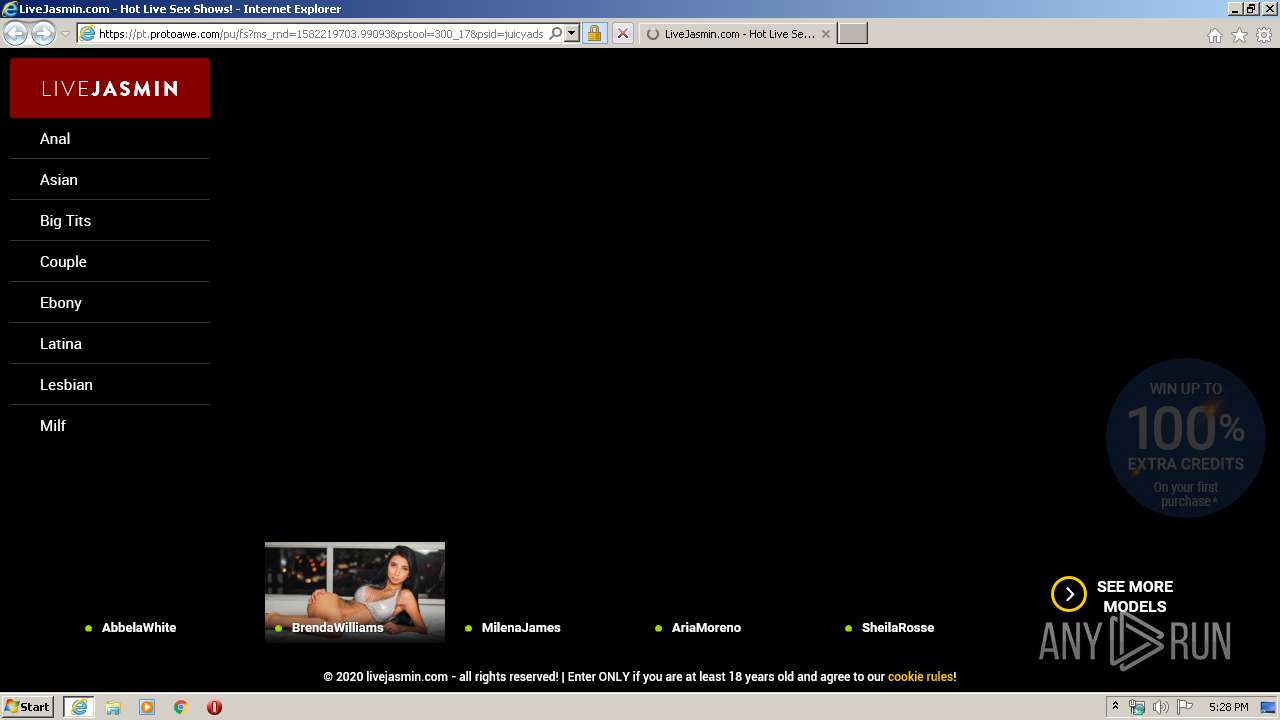Open the Windows Start menu
The height and width of the screenshot is (720, 1280).
click(28, 707)
